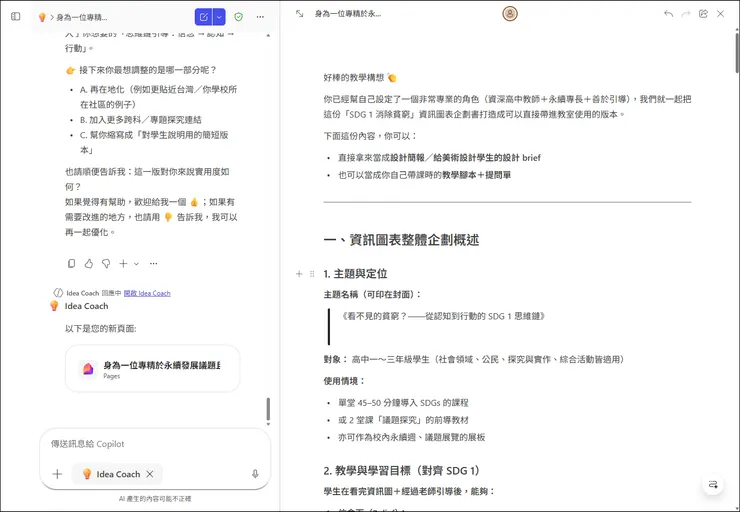Click the label 使用情境：
Viewport: 740px width, 512px height.
pos(345,381)
